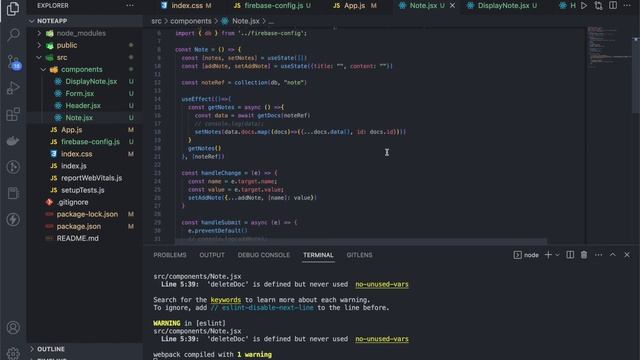Open Form.jsx in the explorer
This screenshot has width=640, height=360.
(85, 93)
